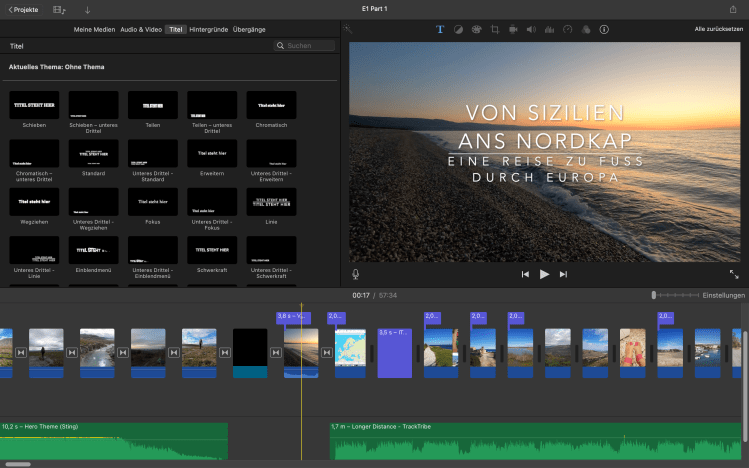Switch to the Übergänge tab

(249, 30)
